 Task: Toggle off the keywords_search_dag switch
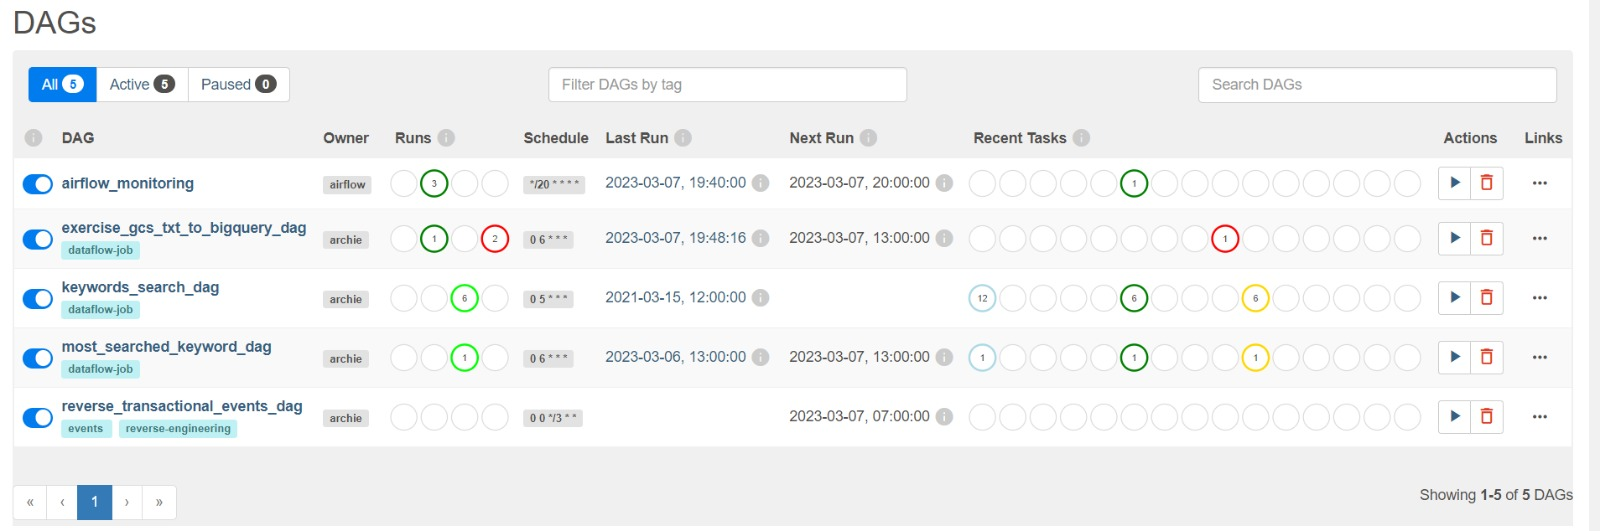[x=38, y=298]
